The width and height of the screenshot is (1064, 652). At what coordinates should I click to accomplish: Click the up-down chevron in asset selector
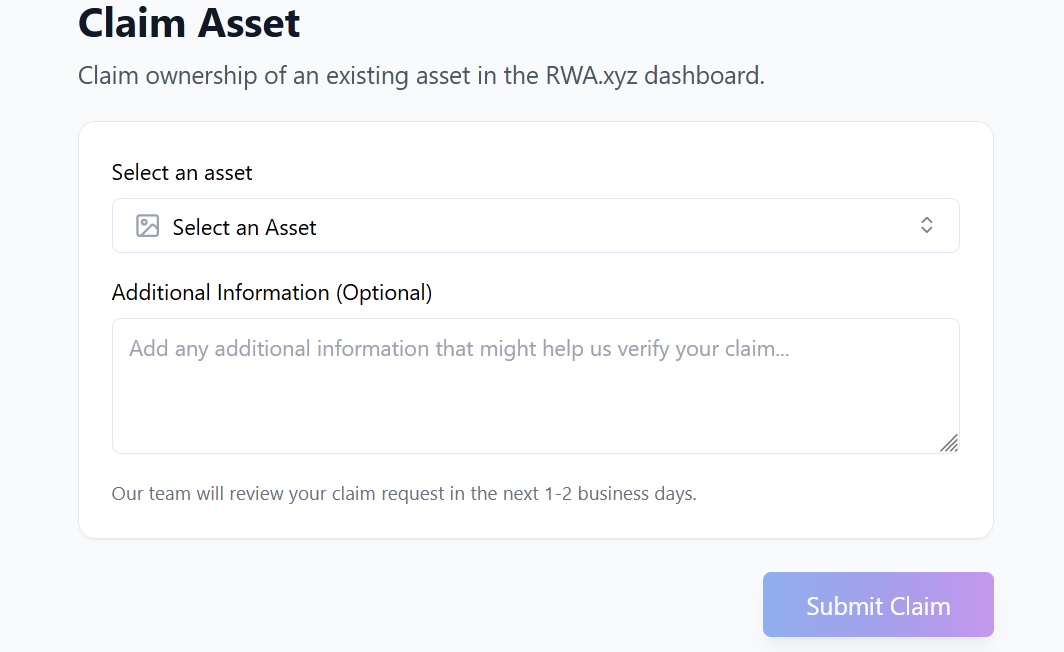tap(926, 226)
